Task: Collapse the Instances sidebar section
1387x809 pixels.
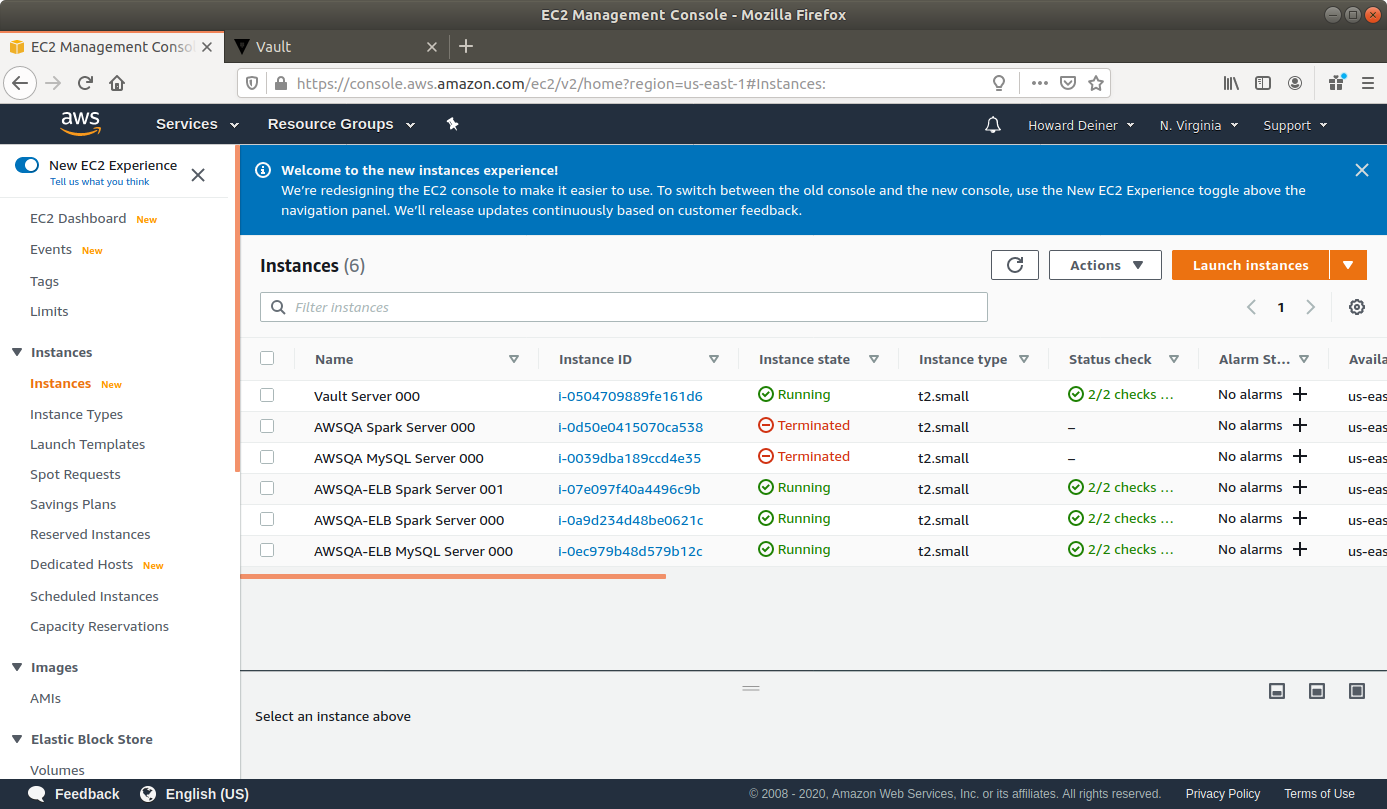Action: (x=17, y=352)
